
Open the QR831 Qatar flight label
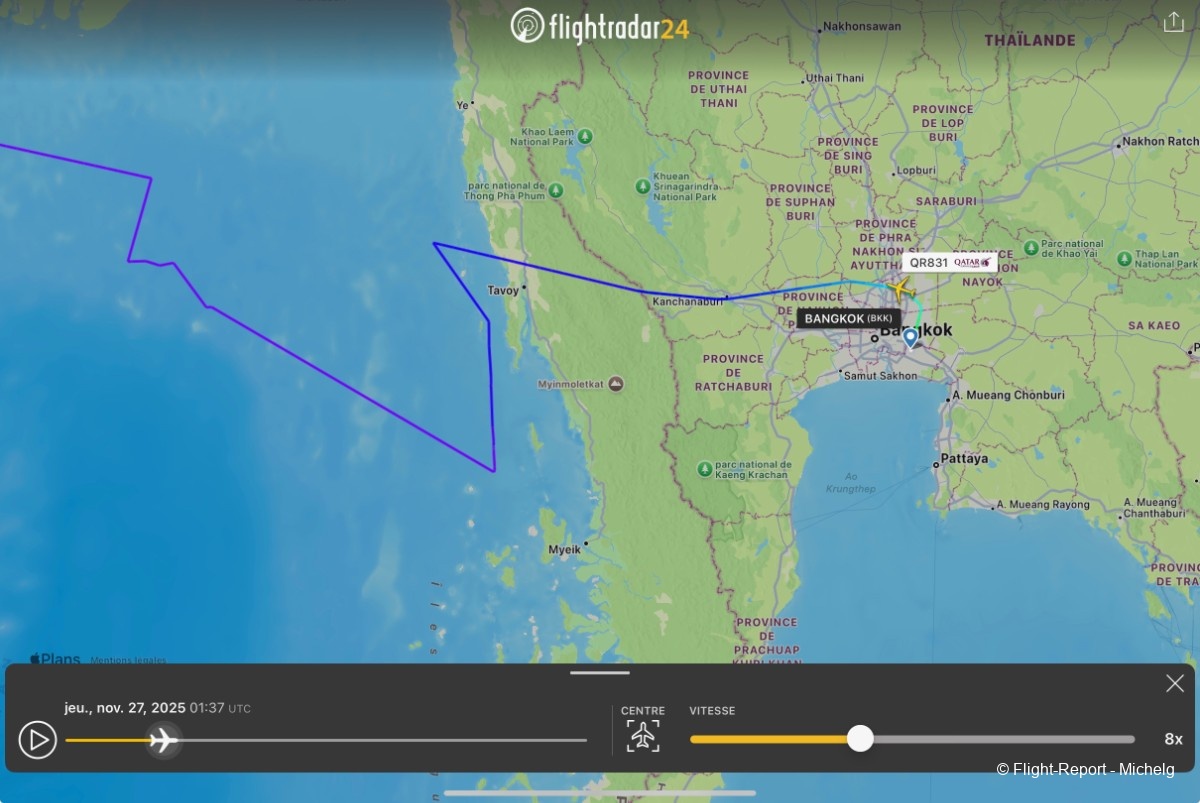(x=950, y=263)
